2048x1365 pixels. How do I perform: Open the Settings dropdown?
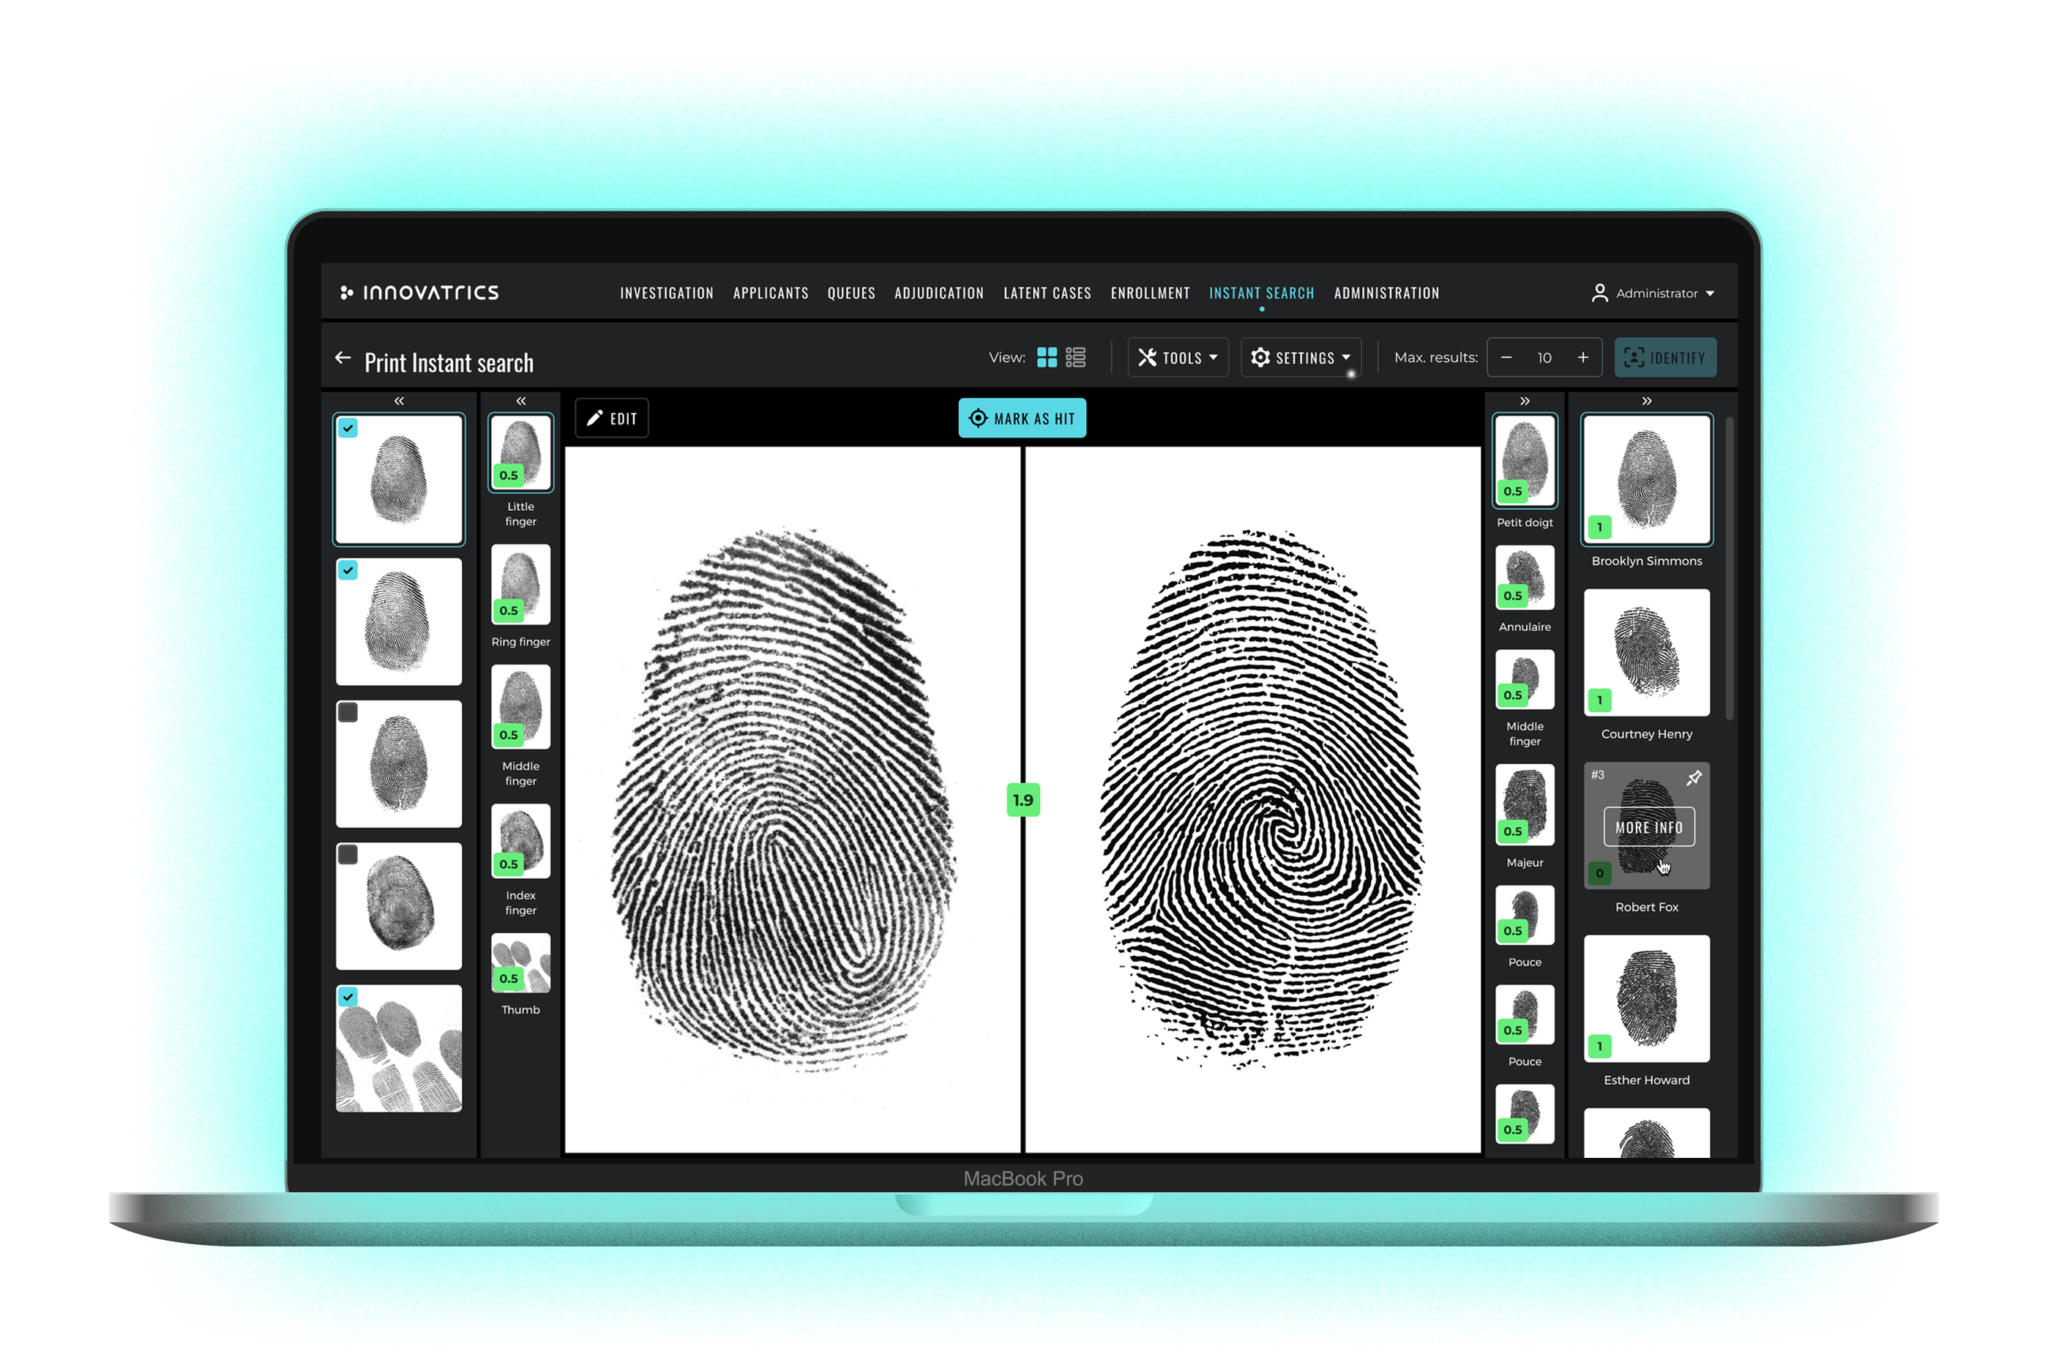pyautogui.click(x=1300, y=357)
